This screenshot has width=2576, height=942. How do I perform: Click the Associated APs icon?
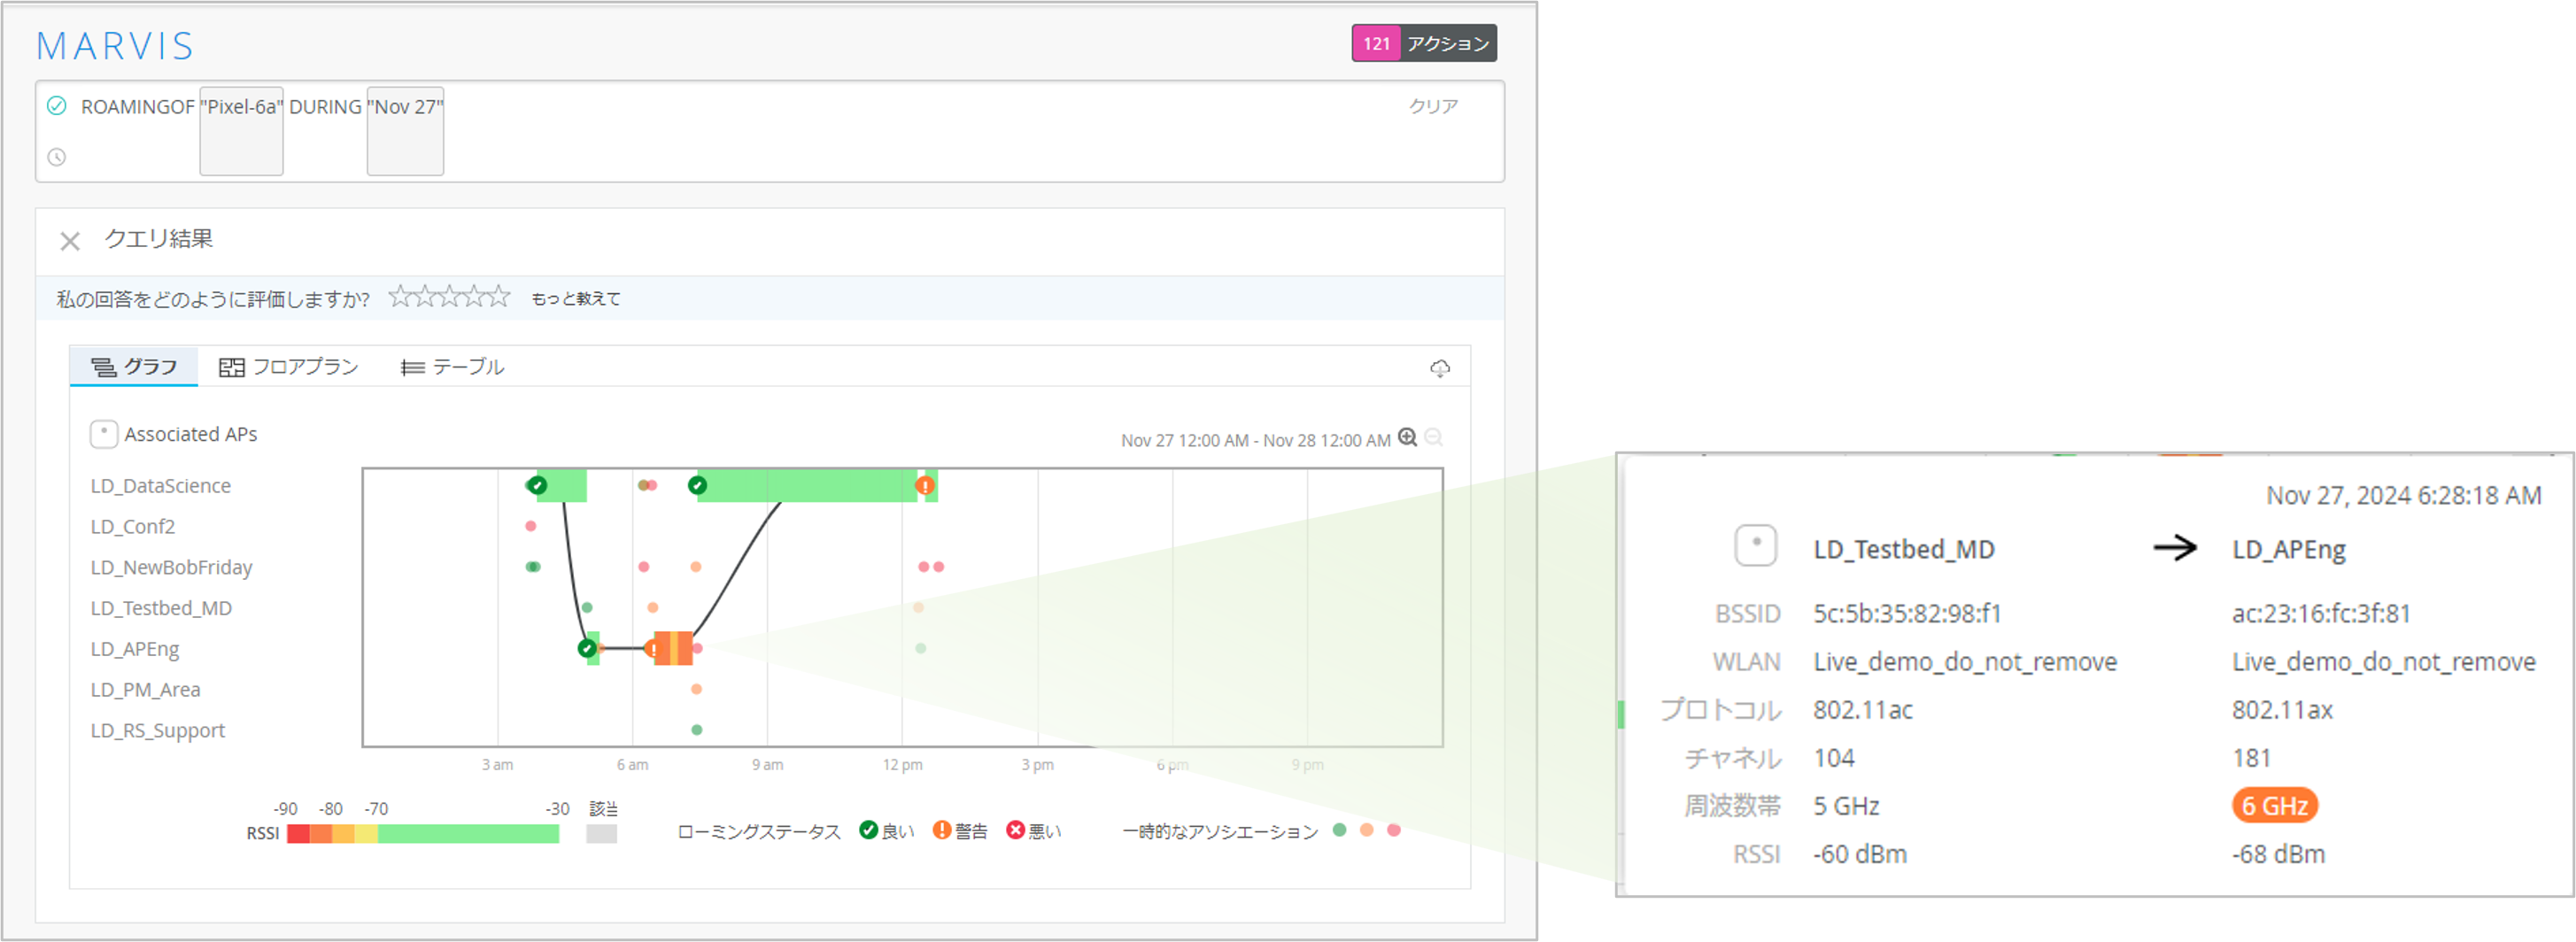103,434
